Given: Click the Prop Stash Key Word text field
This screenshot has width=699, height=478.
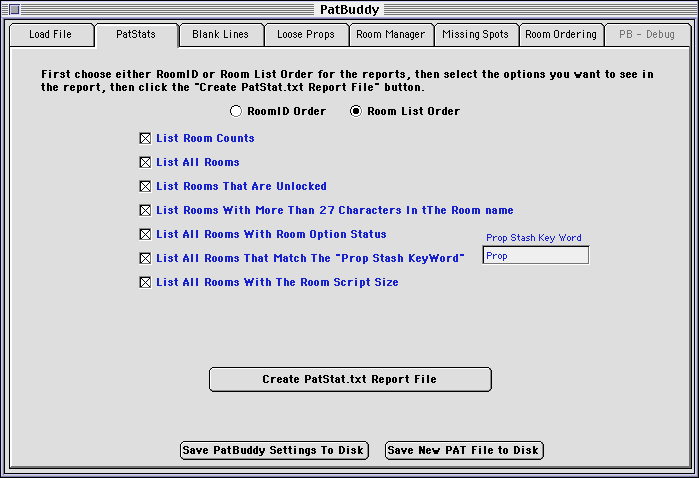Looking at the screenshot, I should [535, 256].
